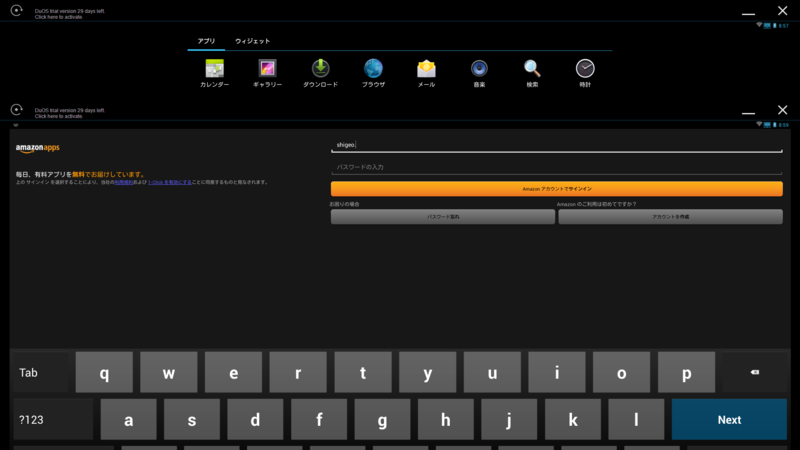Launch the ブラウザ browser globe icon

tap(373, 68)
